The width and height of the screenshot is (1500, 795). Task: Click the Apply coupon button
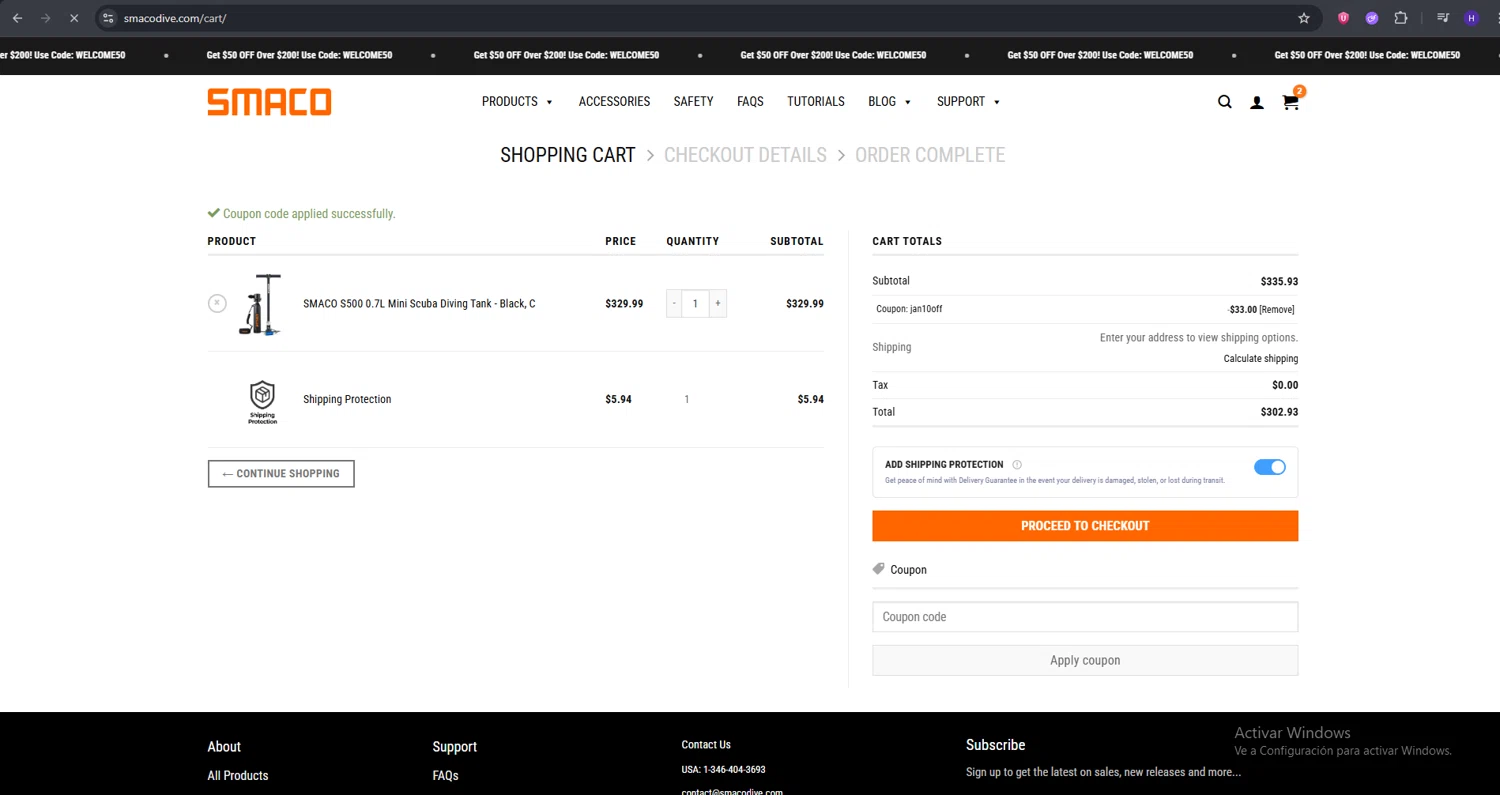pyautogui.click(x=1085, y=661)
